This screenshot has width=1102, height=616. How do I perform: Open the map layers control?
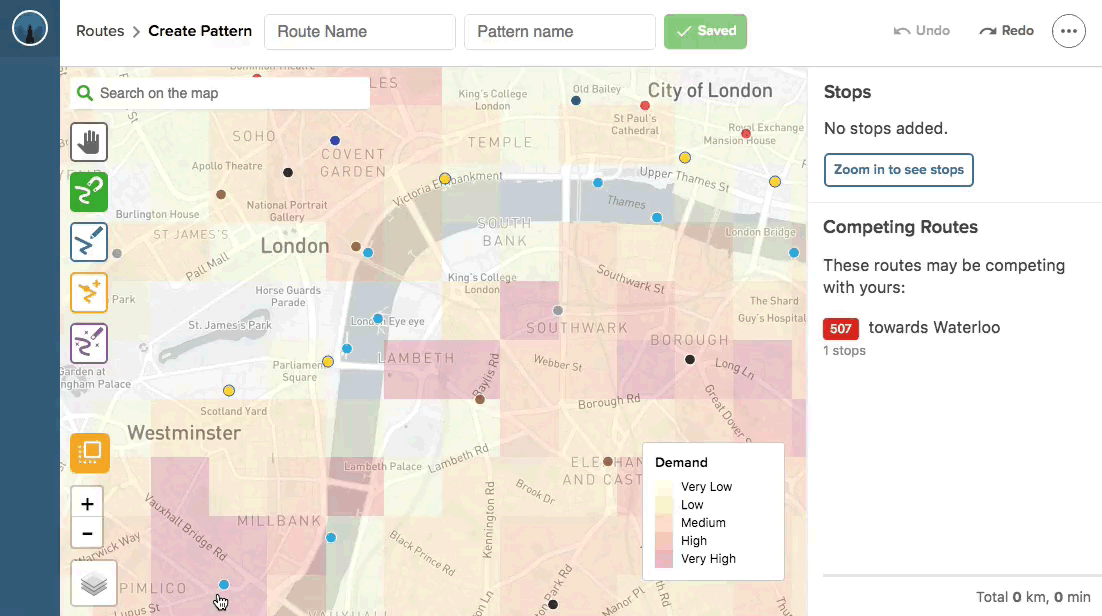[x=93, y=583]
